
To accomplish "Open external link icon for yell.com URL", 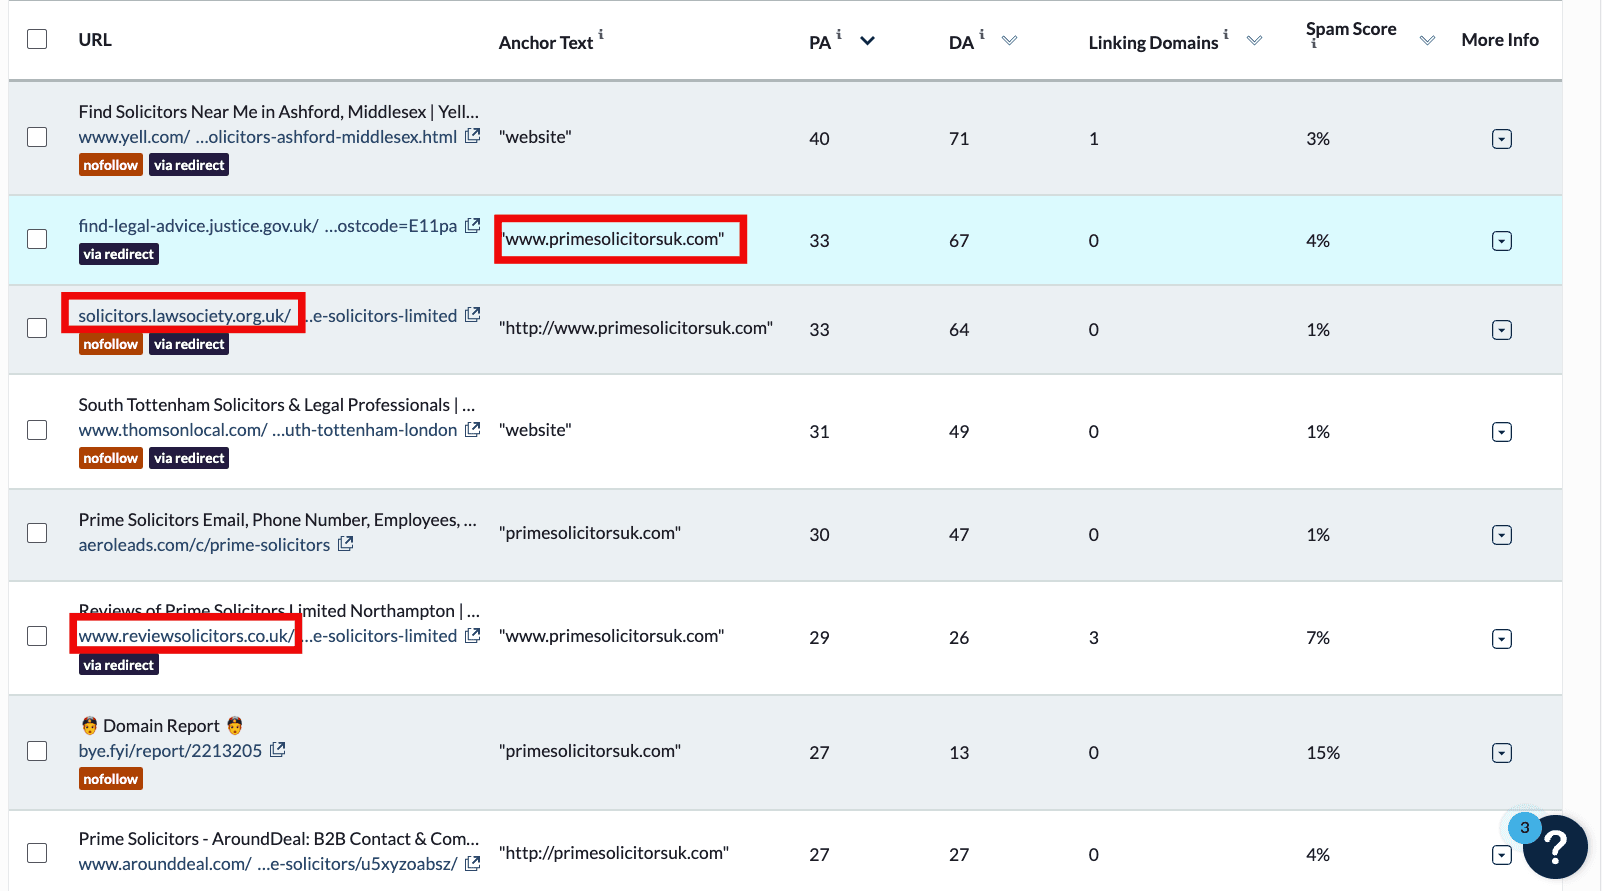I will [x=473, y=136].
